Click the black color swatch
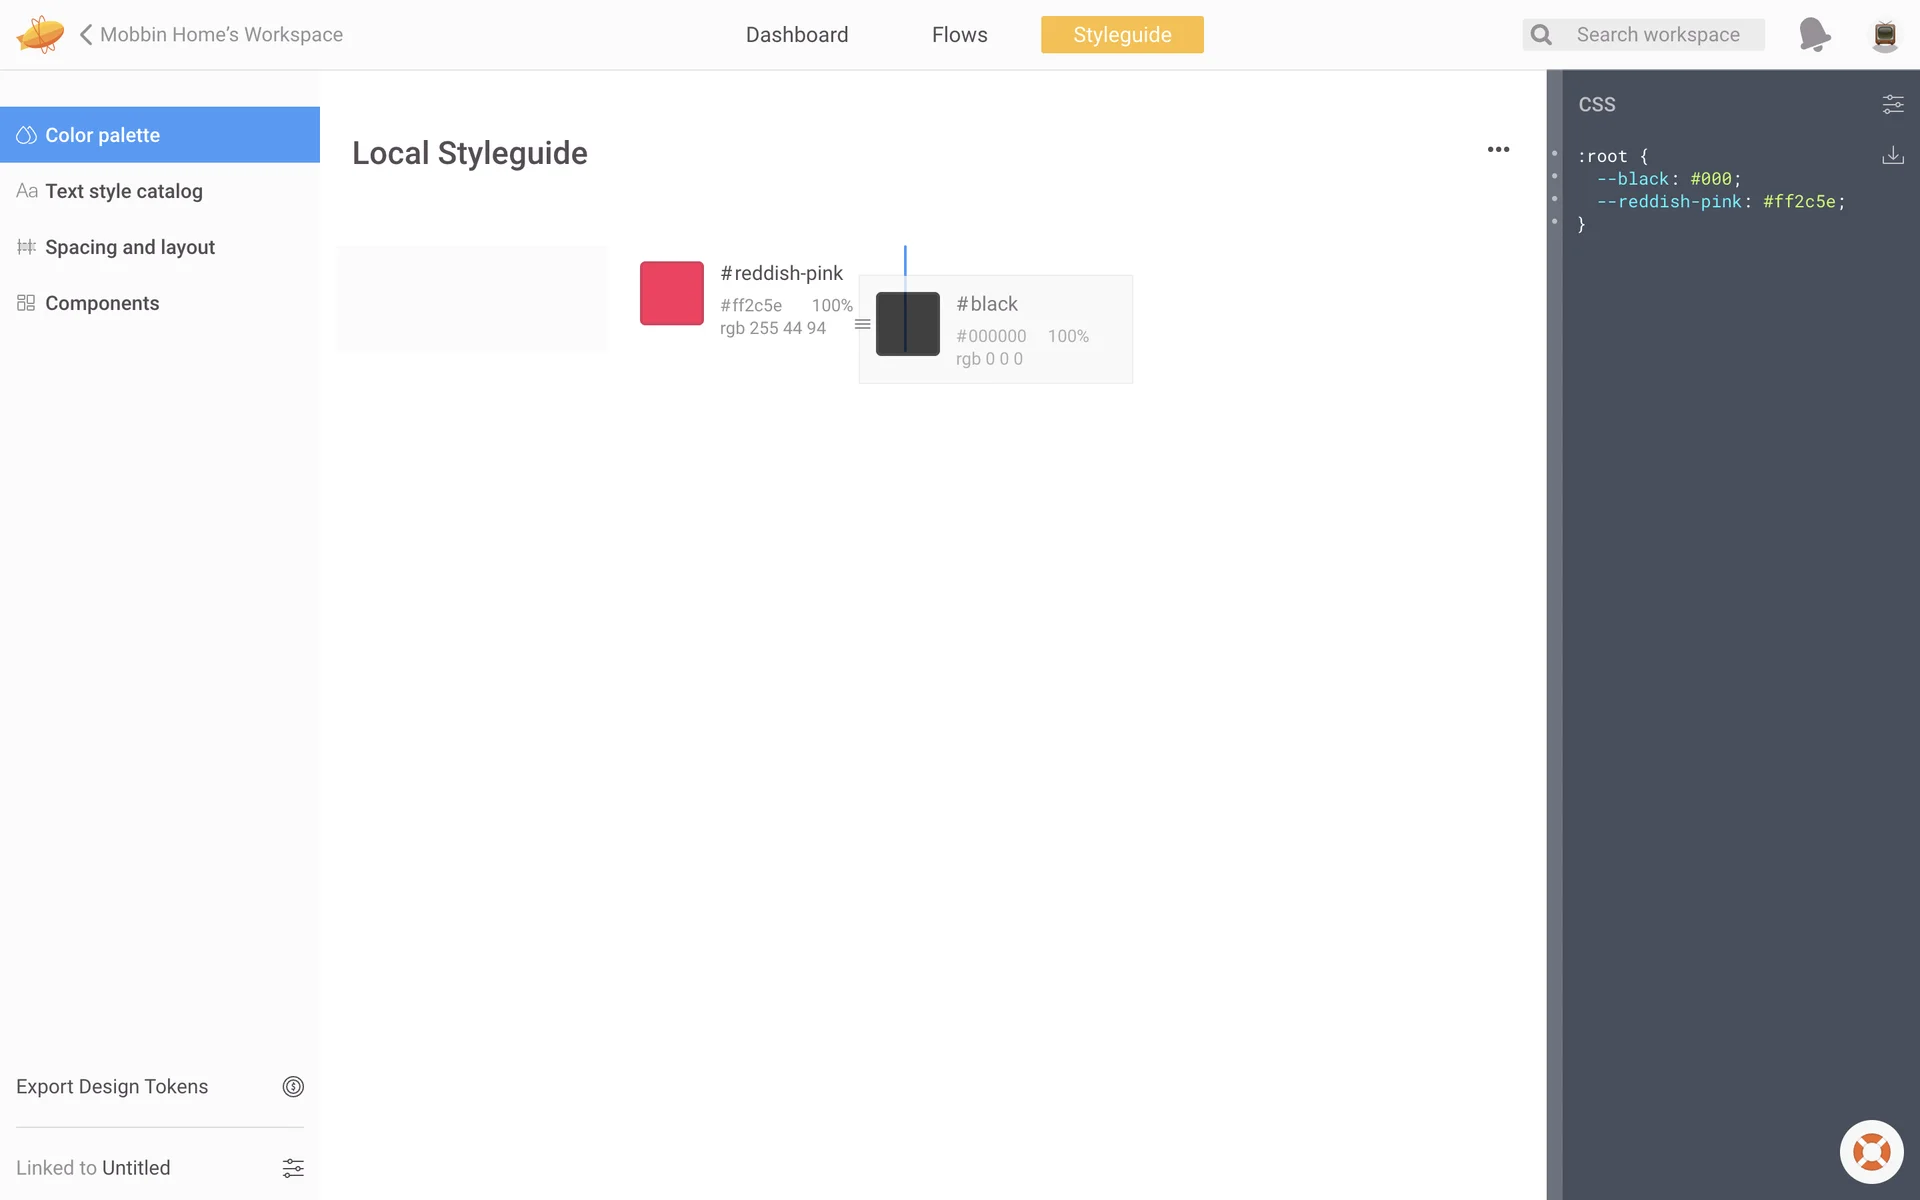The height and width of the screenshot is (1200, 1920). (x=907, y=324)
